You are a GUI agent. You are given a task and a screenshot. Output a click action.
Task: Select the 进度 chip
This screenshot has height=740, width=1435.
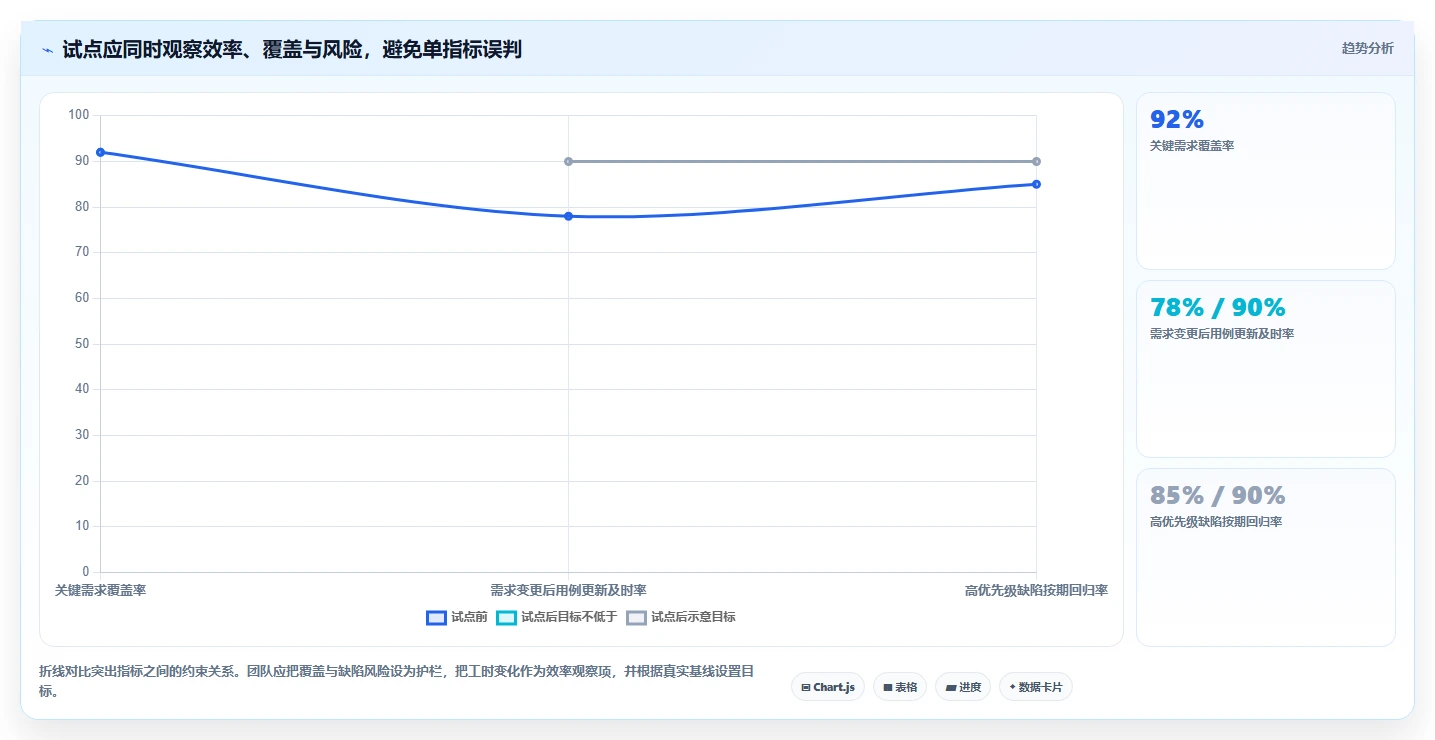(963, 687)
